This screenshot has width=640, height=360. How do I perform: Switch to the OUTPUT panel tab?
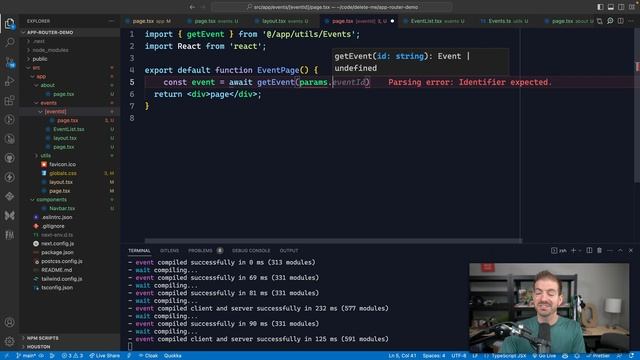[x=289, y=251]
